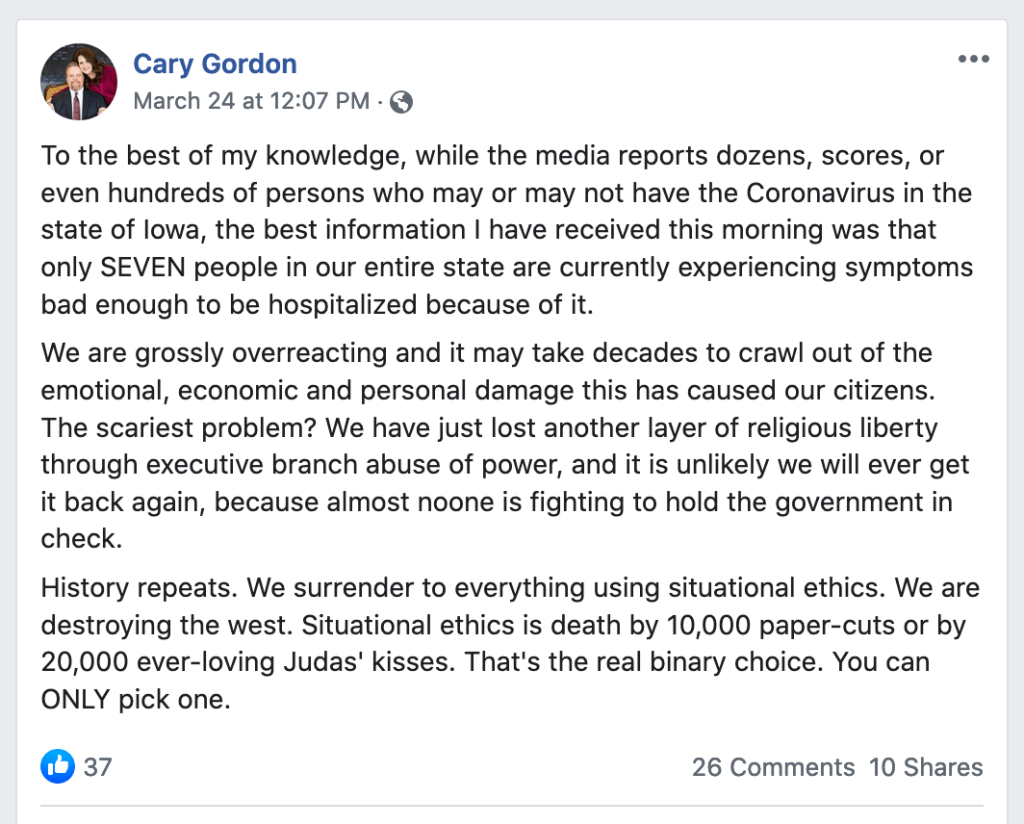View the 37 reactions count
Viewport: 1024px width, 824px height.
click(x=98, y=767)
